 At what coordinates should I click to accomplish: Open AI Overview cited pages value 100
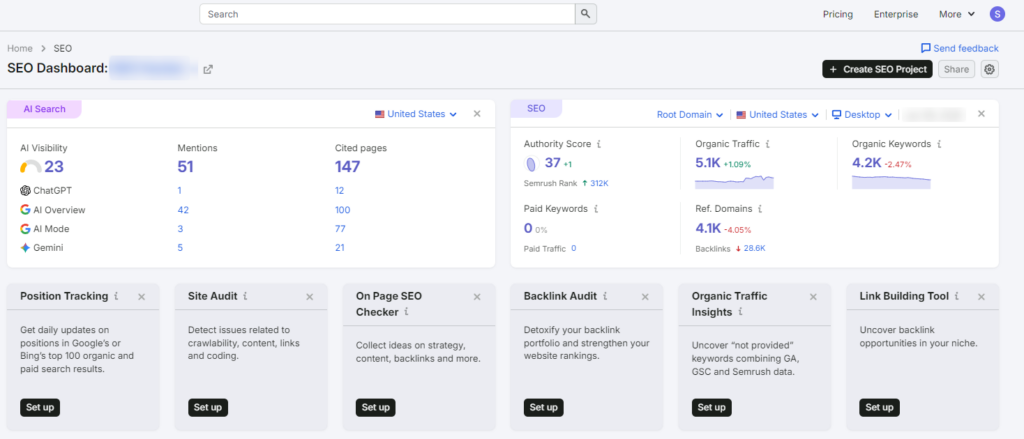pyautogui.click(x=343, y=210)
